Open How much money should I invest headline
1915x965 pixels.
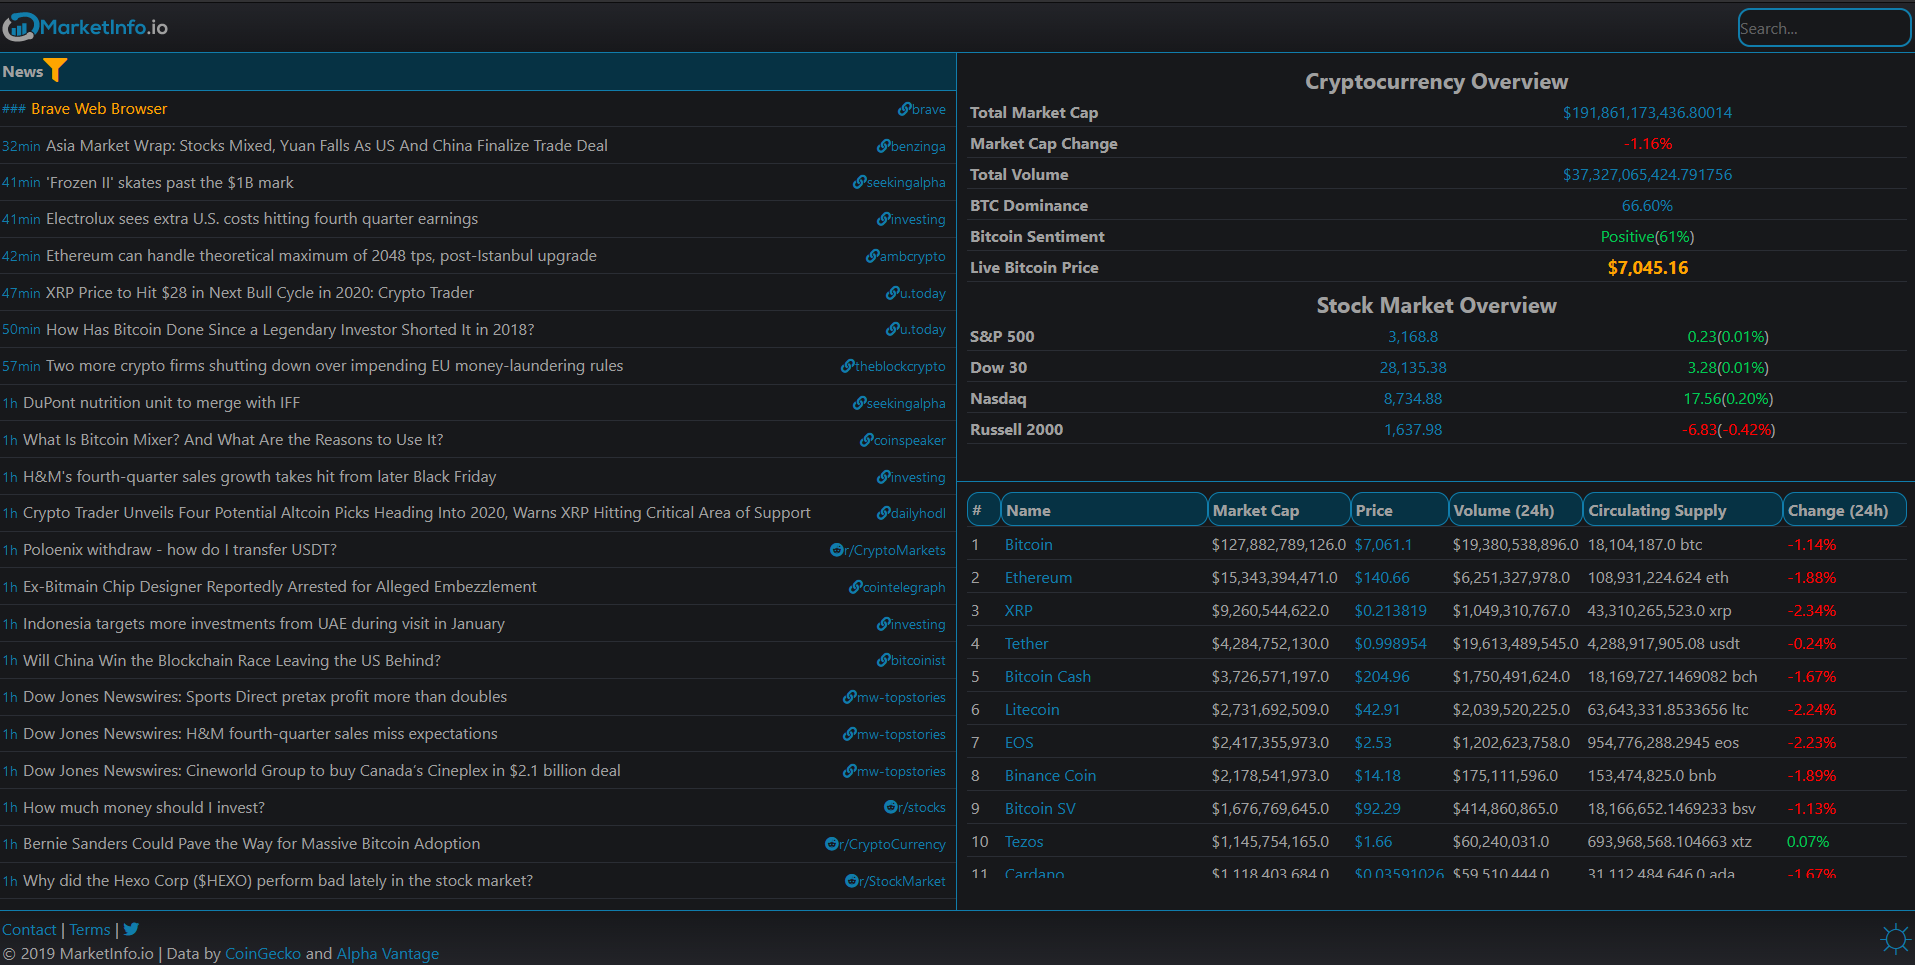(144, 808)
